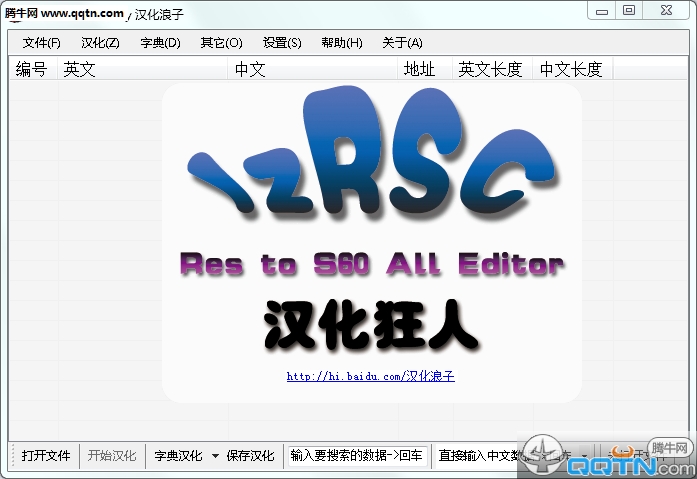Expand the 字典汉化 dropdown arrow
The width and height of the screenshot is (697, 479).
click(x=215, y=456)
